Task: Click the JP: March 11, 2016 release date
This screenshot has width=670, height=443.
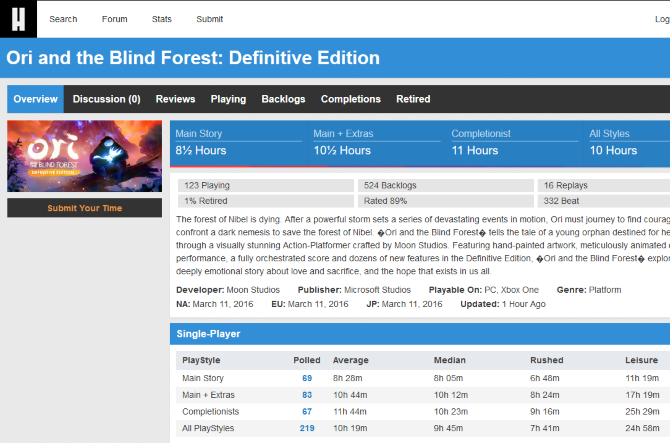Action: [404, 304]
